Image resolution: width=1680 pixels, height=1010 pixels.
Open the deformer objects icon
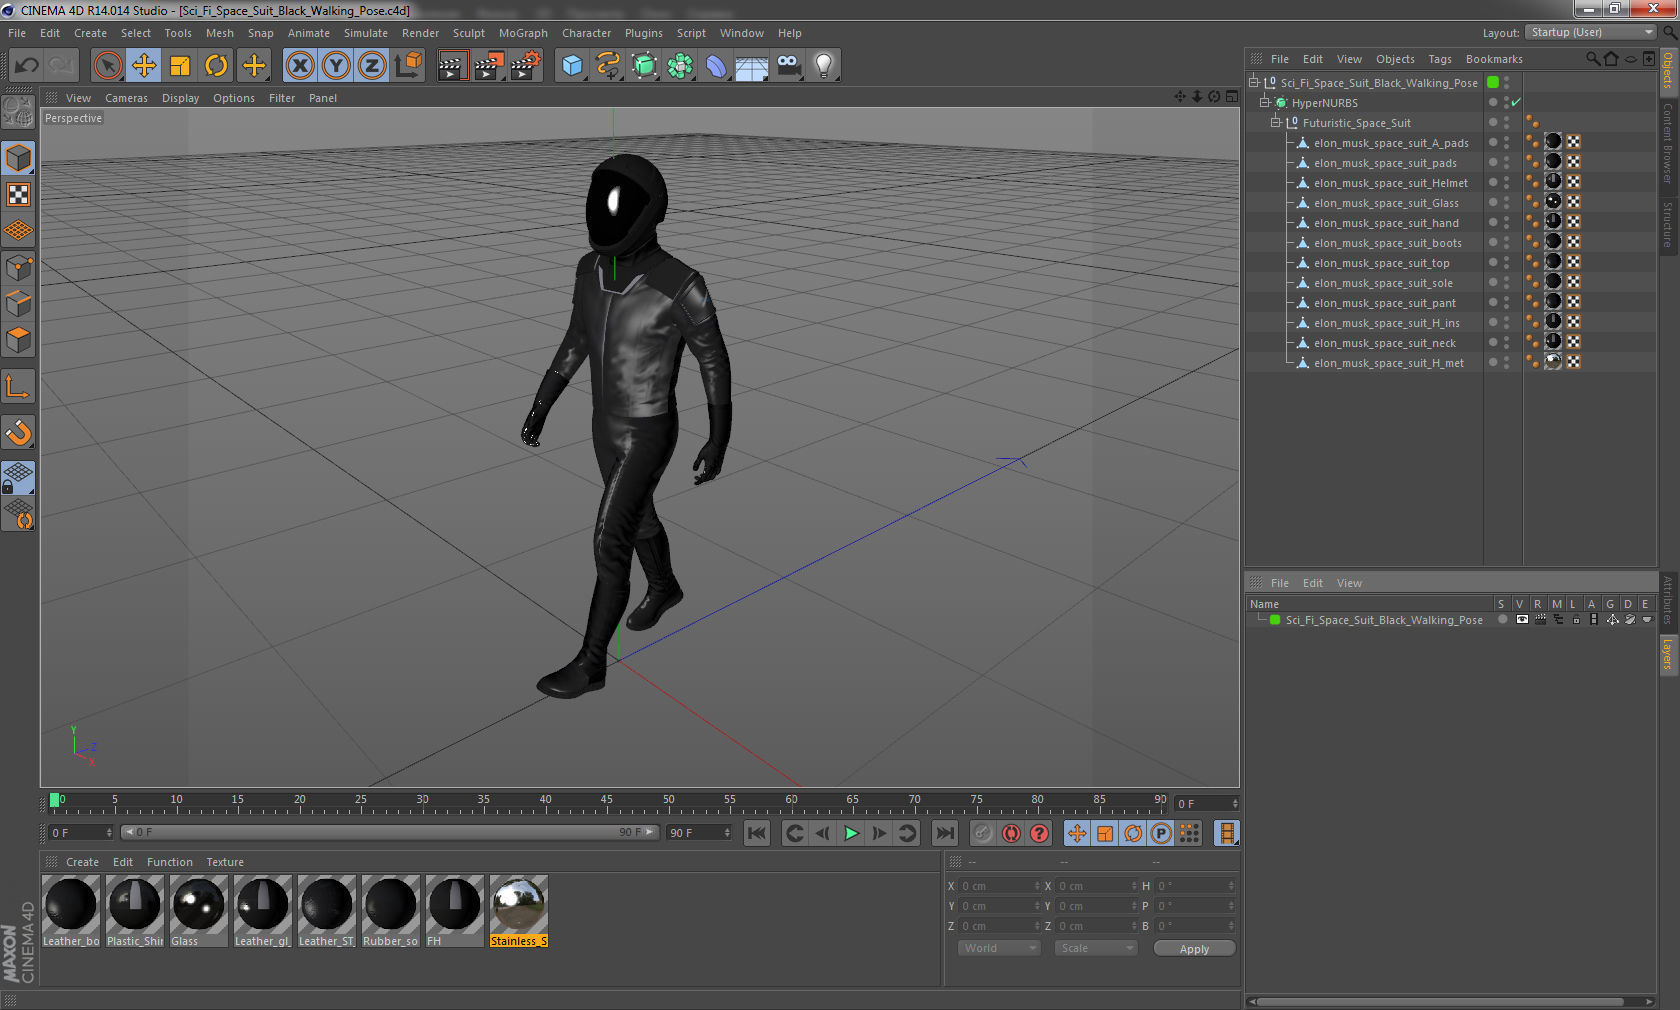coord(716,66)
